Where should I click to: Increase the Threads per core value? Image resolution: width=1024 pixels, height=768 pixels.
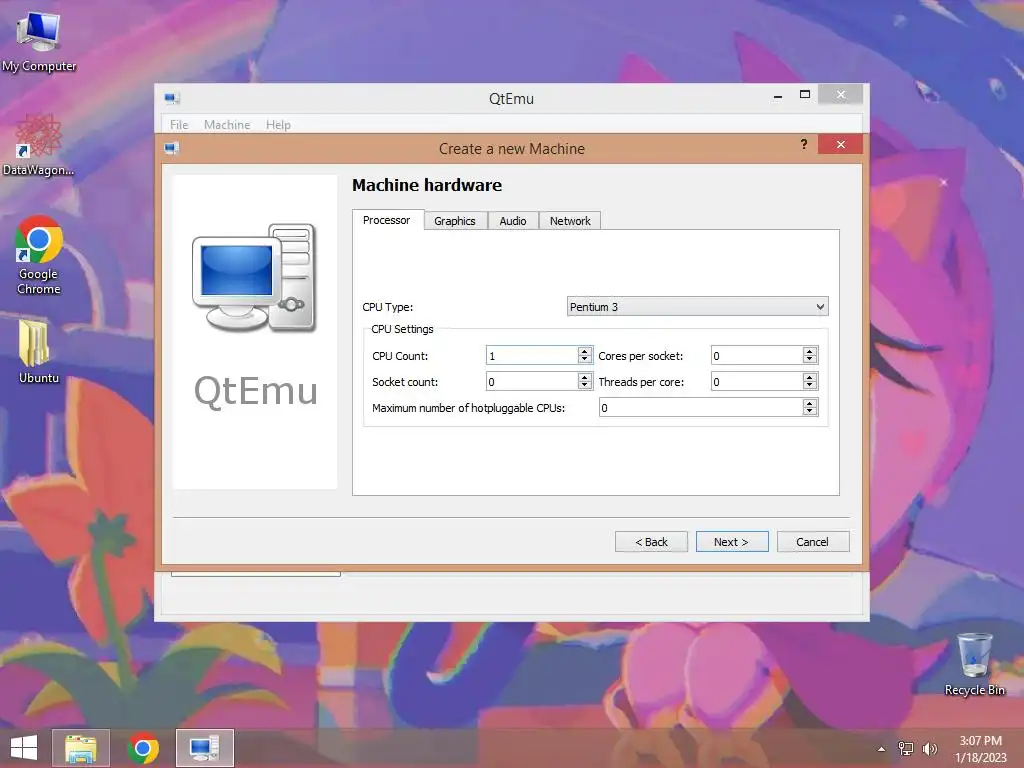(810, 377)
